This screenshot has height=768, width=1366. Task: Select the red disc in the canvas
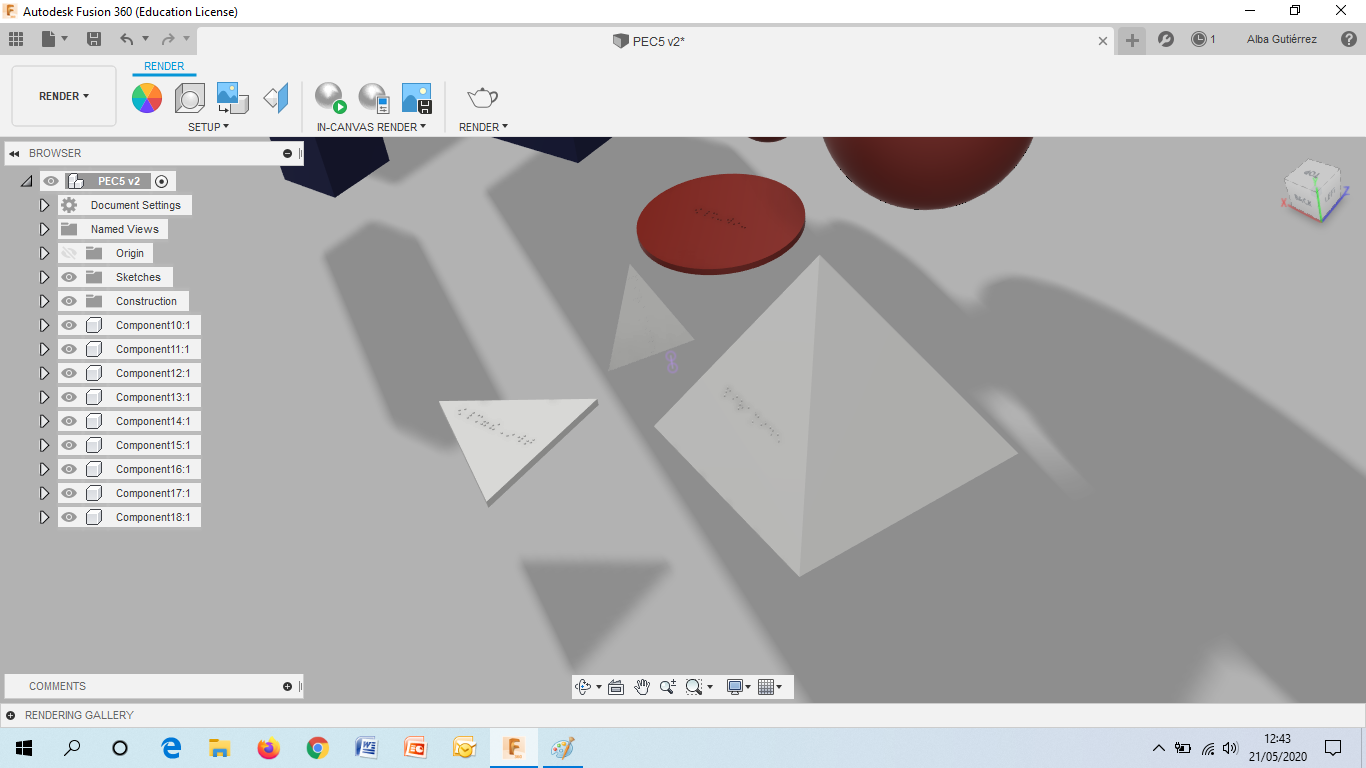click(x=720, y=225)
